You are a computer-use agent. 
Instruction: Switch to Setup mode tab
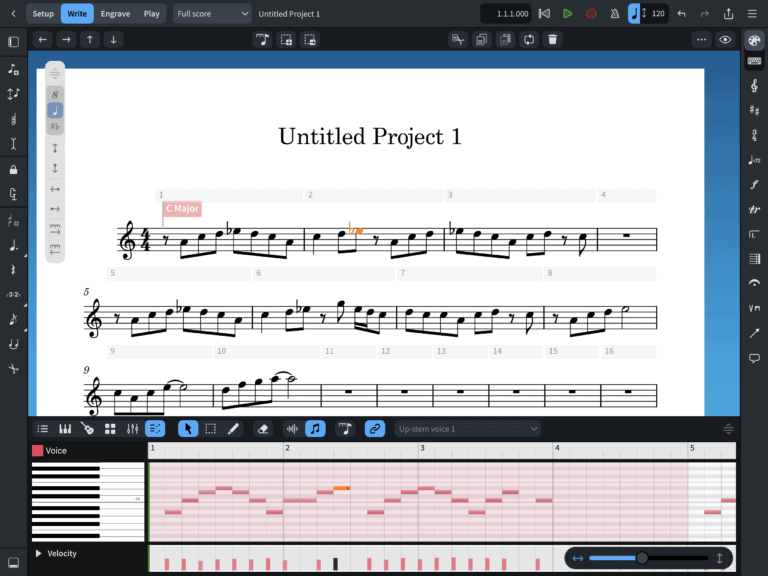[43, 14]
